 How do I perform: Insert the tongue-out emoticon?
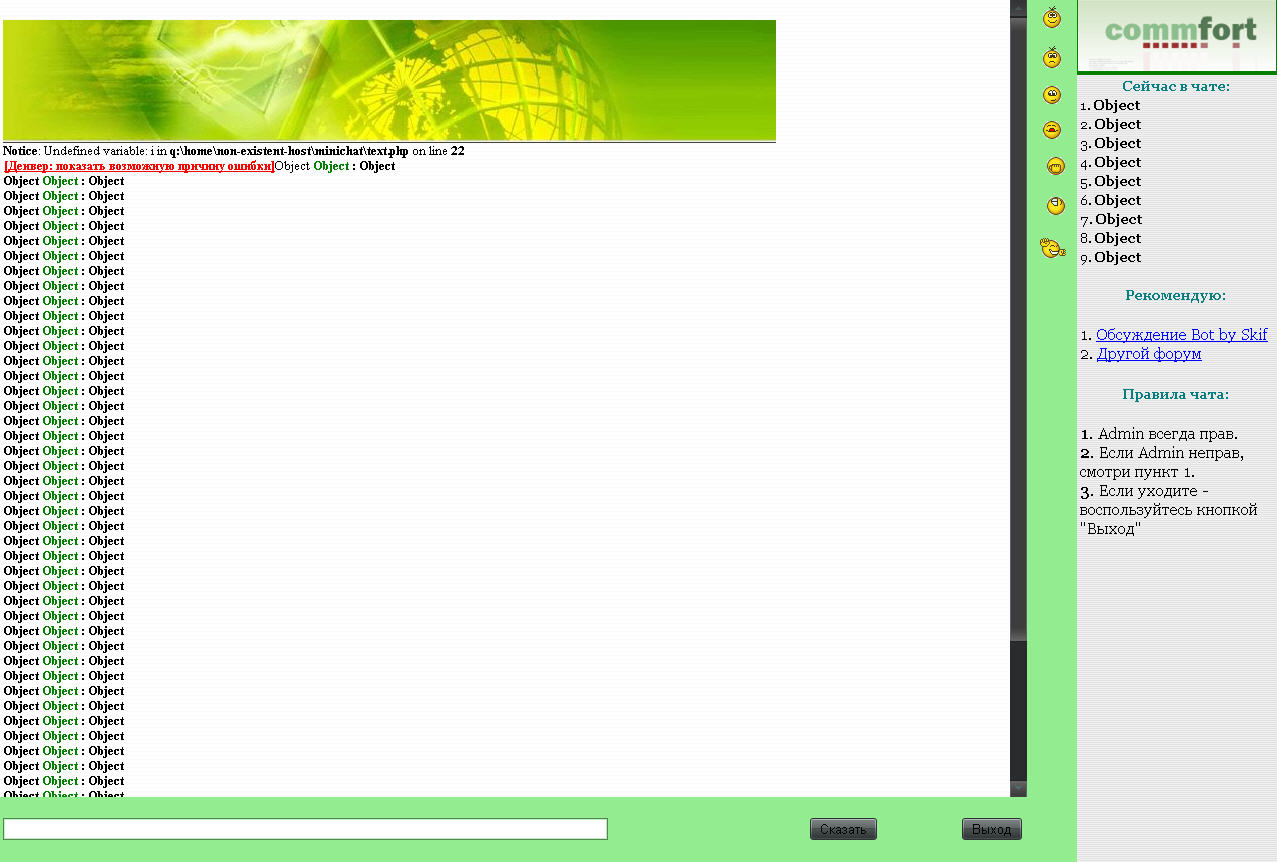click(1052, 130)
